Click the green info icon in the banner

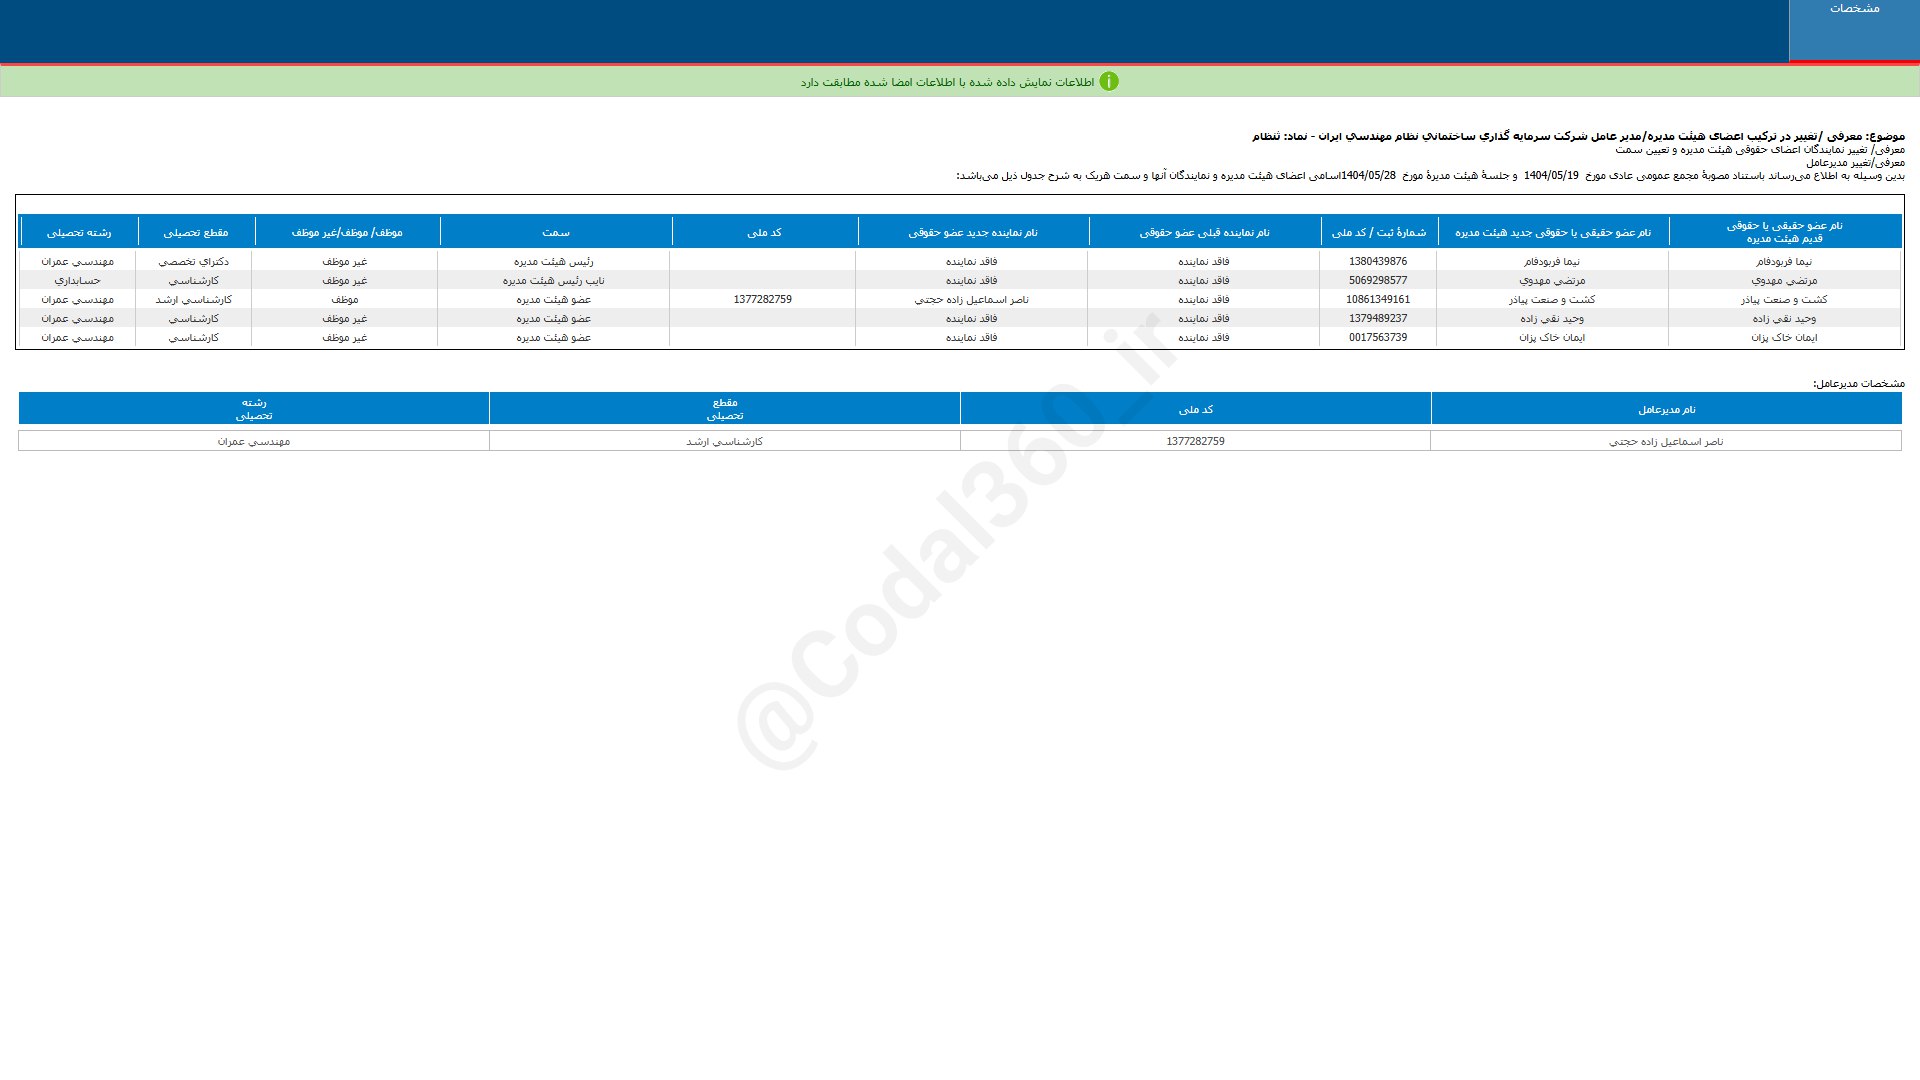pyautogui.click(x=1109, y=82)
